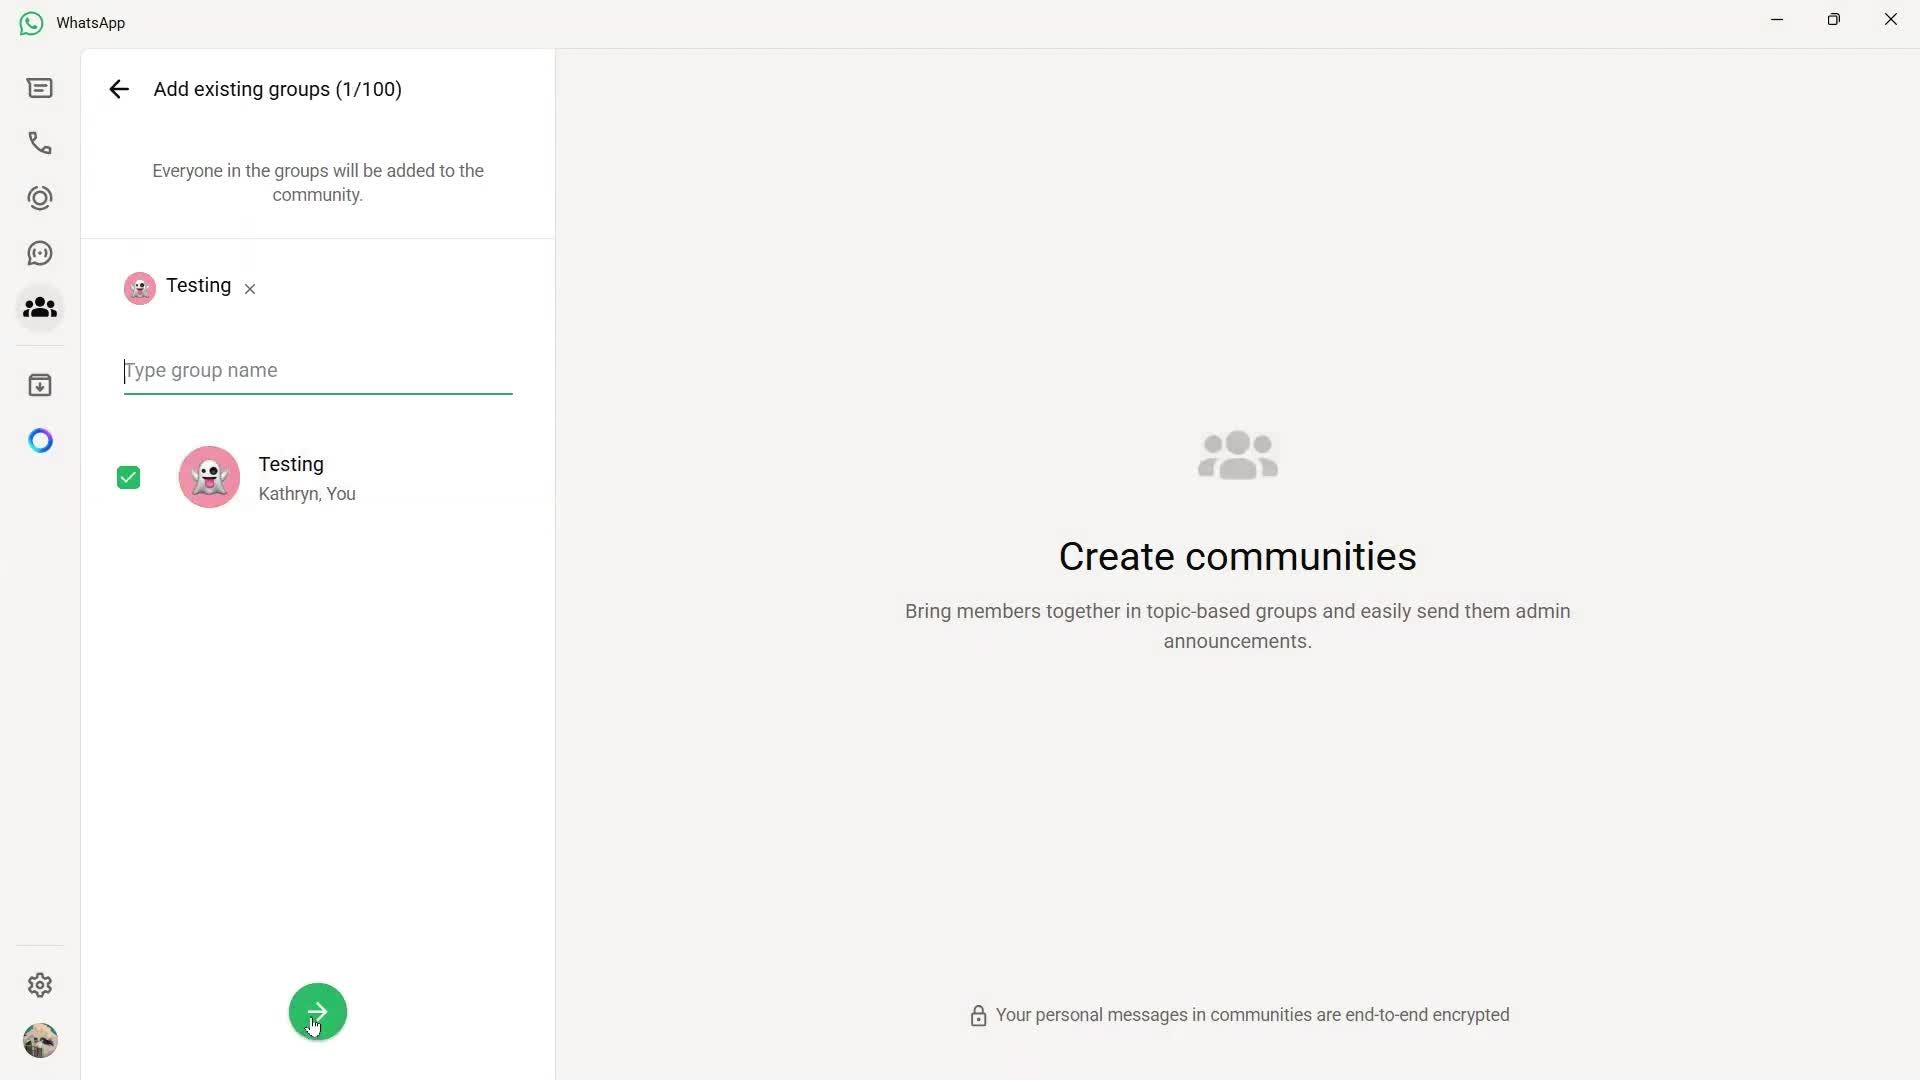Toggle selection of the Kathryn group entry
This screenshot has height=1080, width=1920.
click(x=306, y=477)
